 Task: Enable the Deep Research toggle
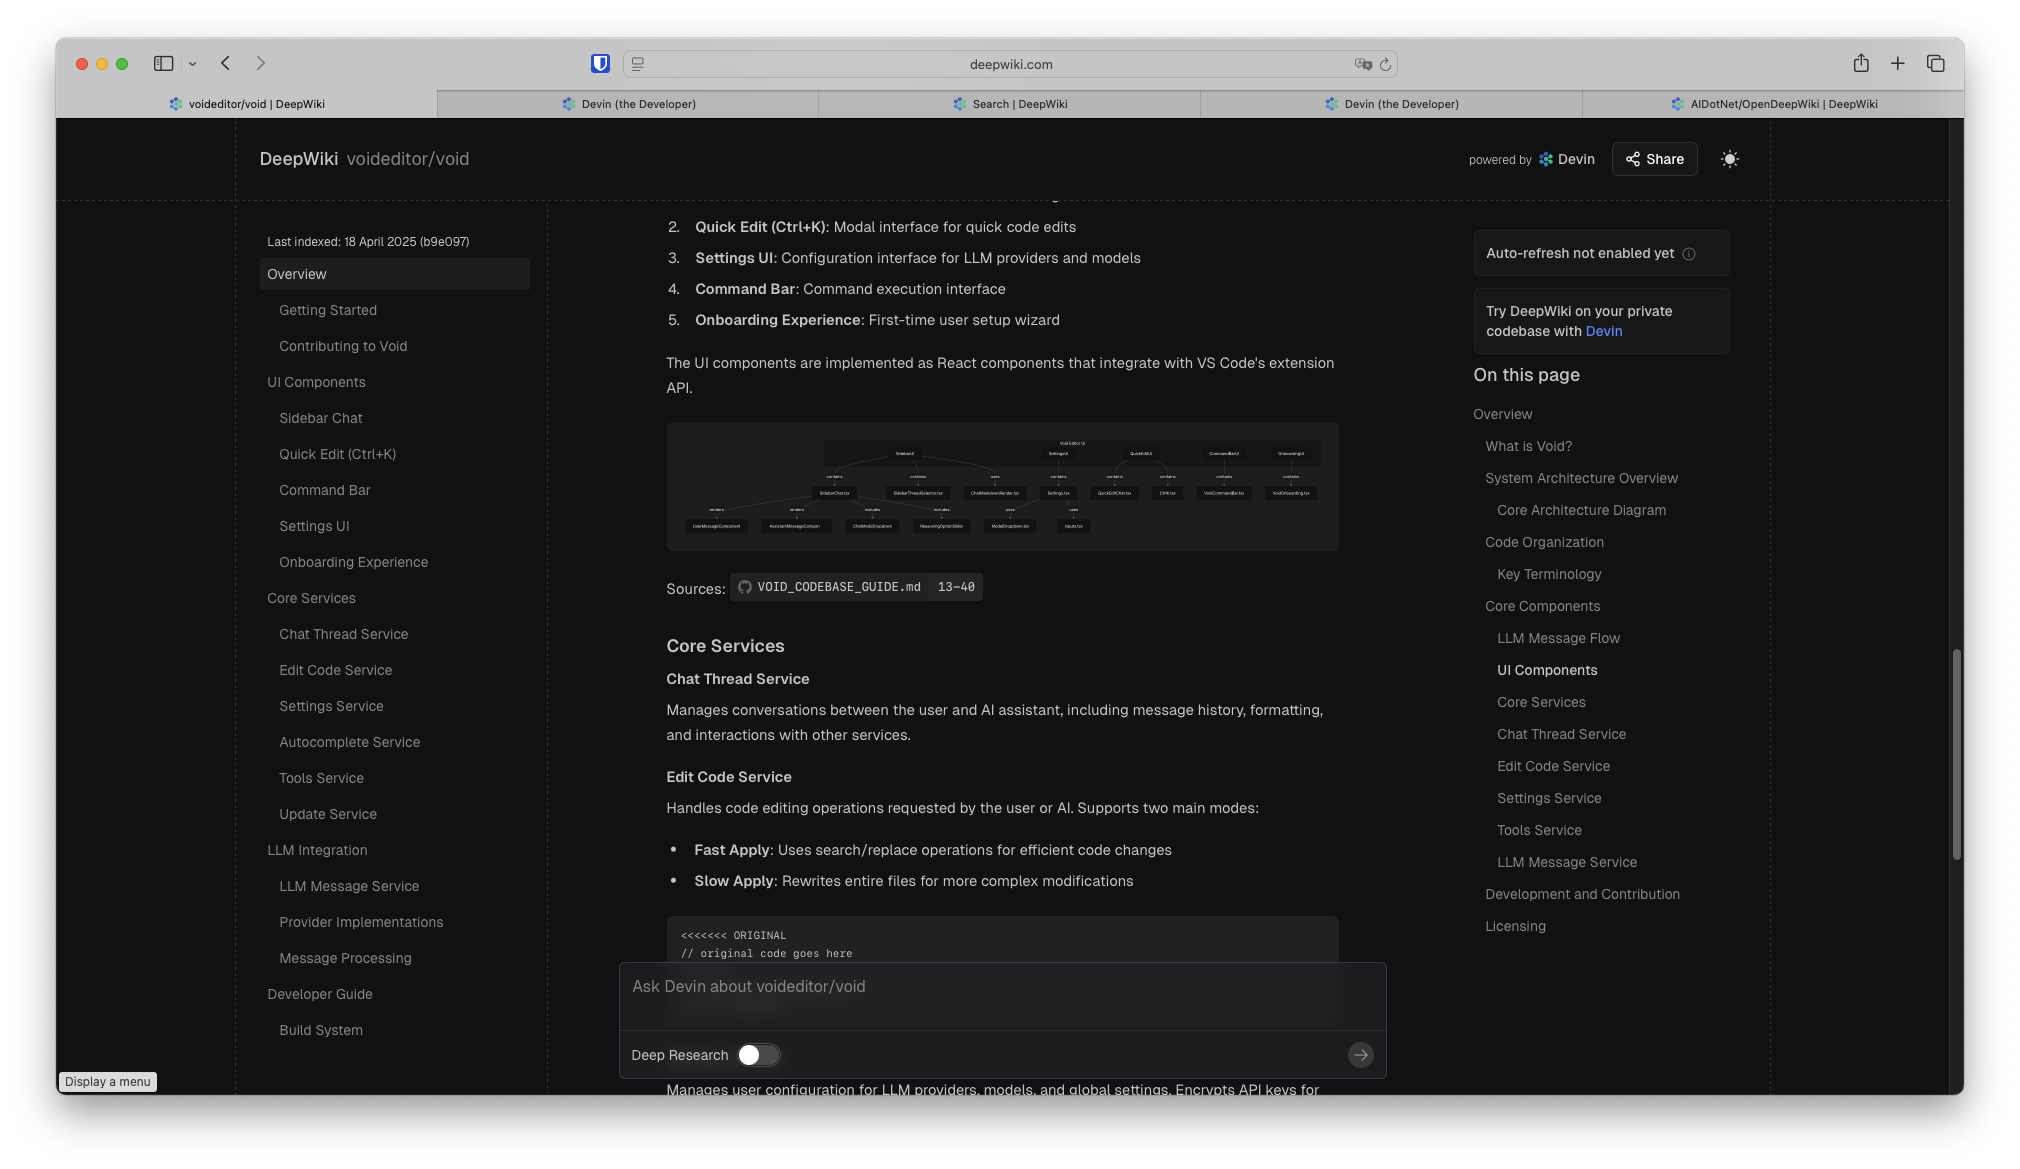(758, 1055)
